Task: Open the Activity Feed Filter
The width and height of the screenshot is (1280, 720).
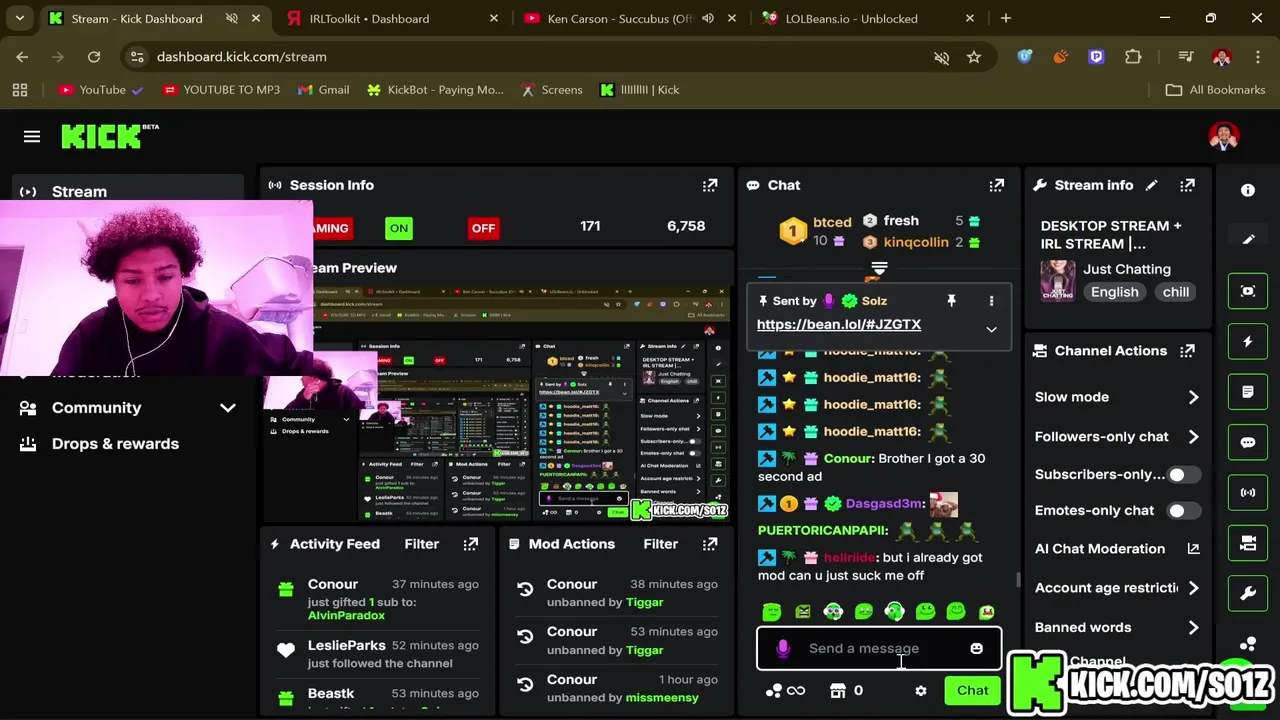Action: pyautogui.click(x=421, y=544)
